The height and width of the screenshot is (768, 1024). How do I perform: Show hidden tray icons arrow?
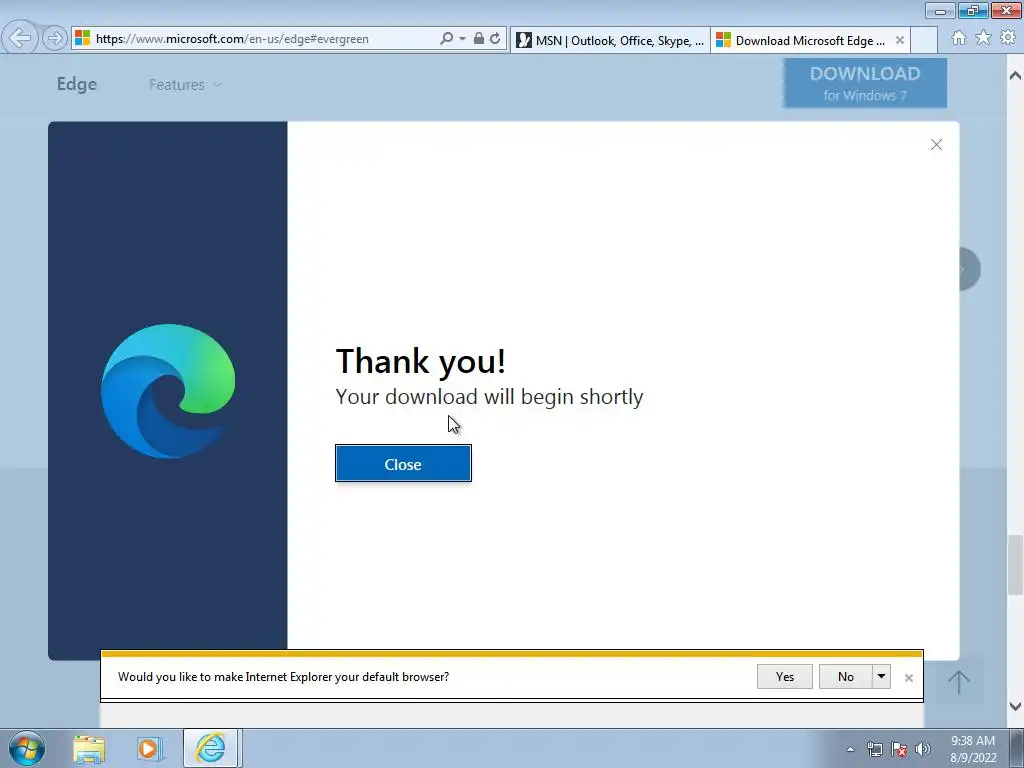click(850, 749)
